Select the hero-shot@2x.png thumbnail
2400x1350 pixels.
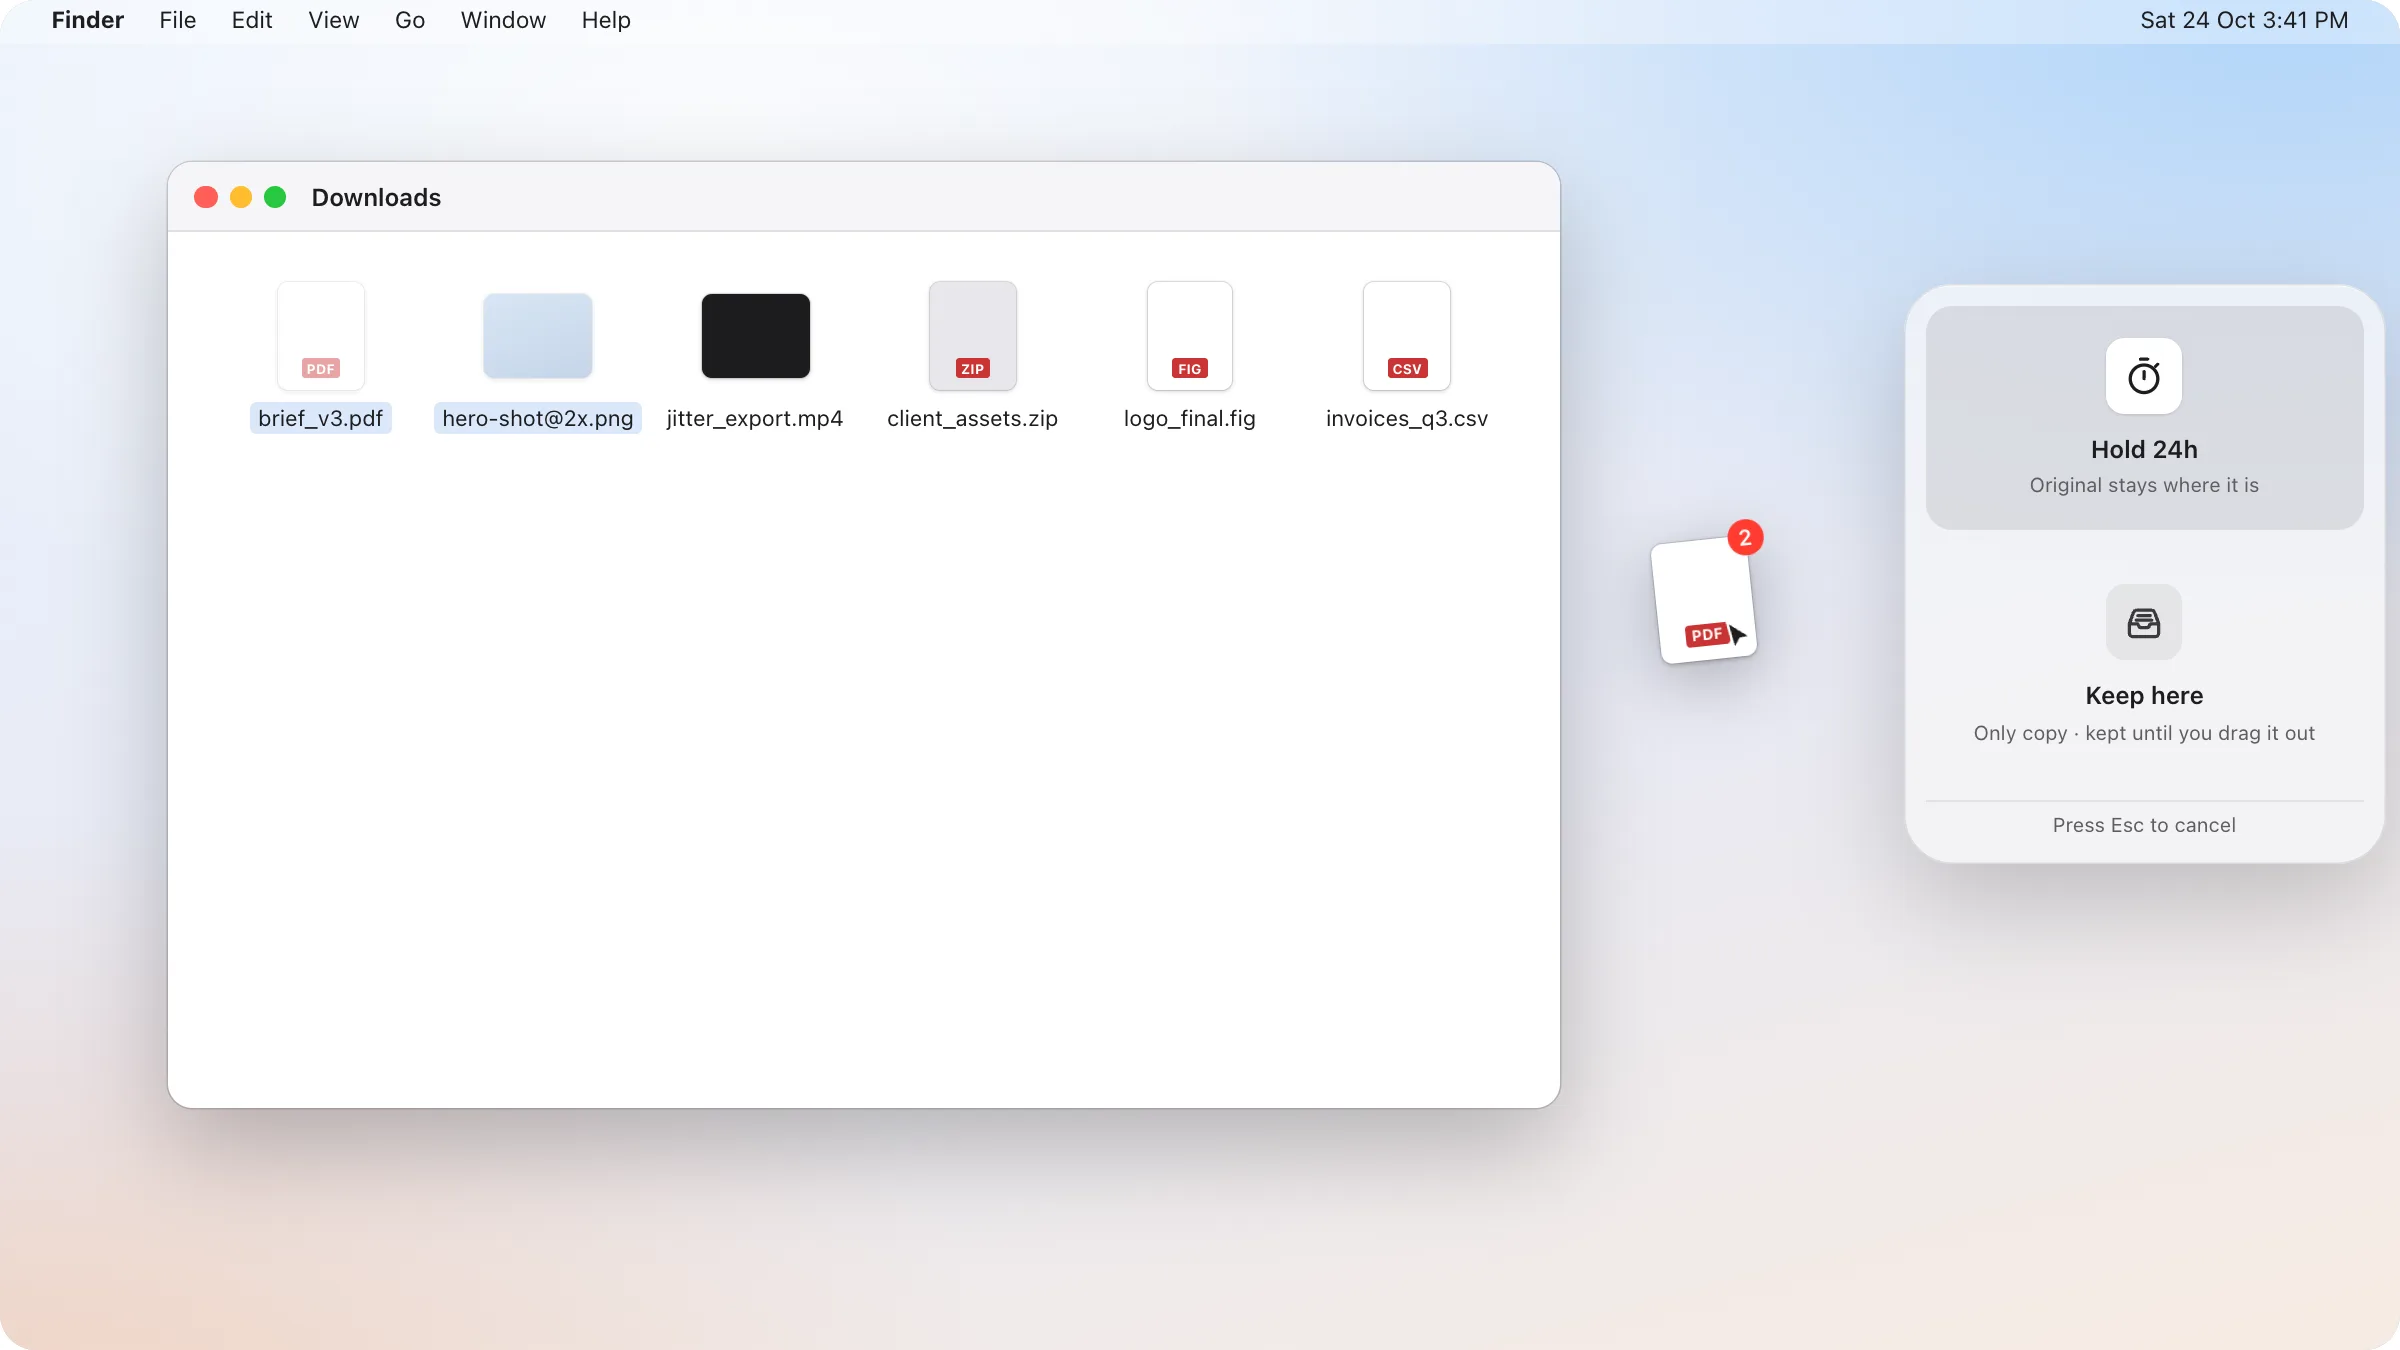coord(538,336)
